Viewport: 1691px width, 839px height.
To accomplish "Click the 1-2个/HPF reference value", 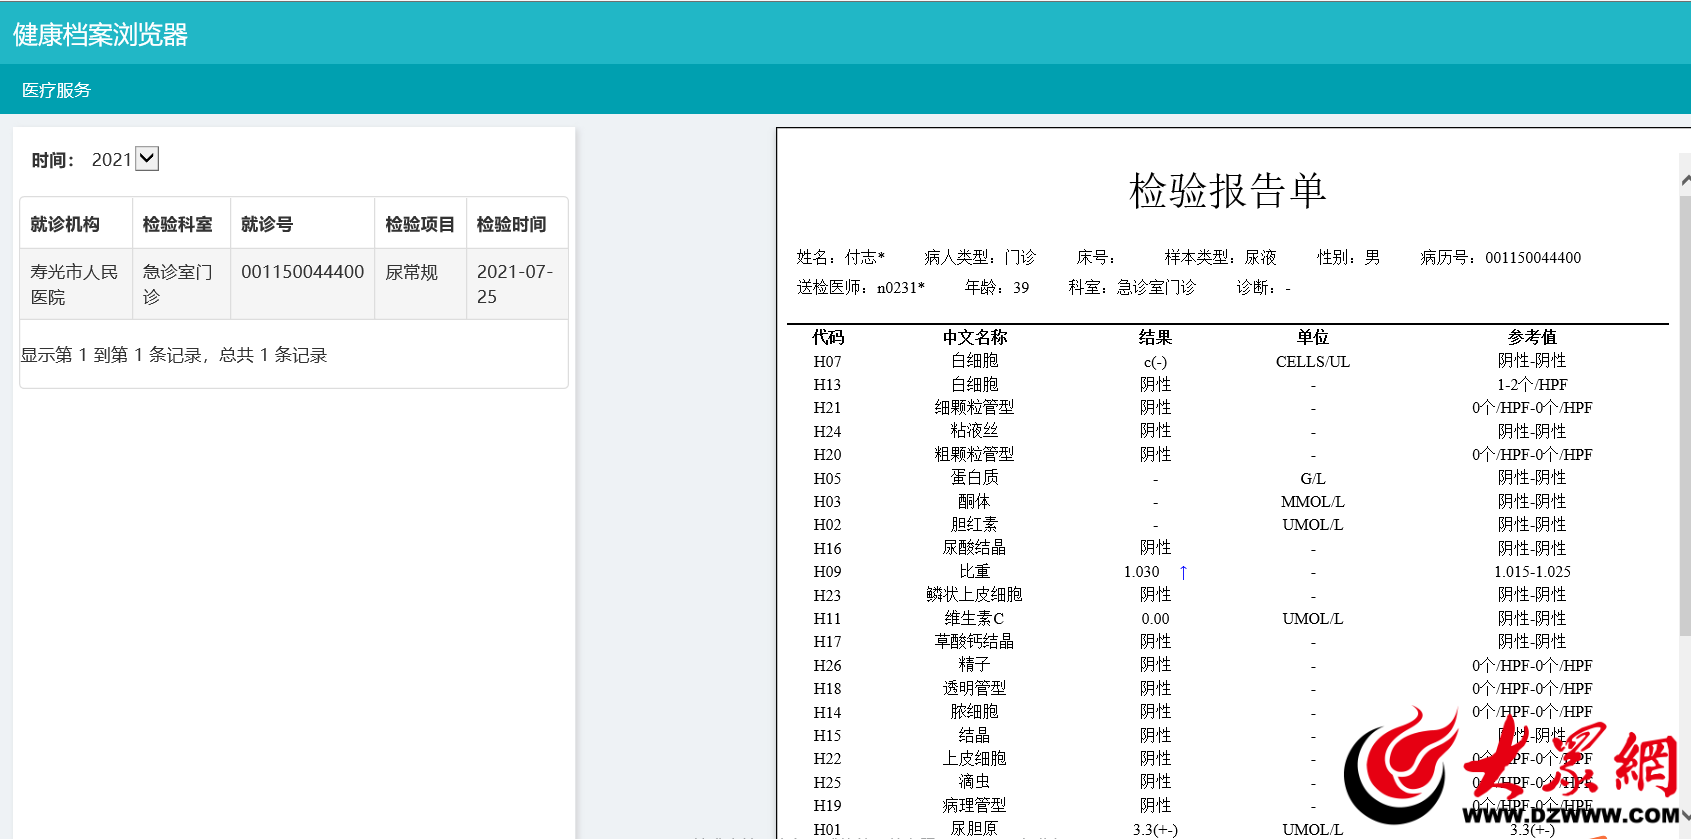I will tap(1532, 385).
